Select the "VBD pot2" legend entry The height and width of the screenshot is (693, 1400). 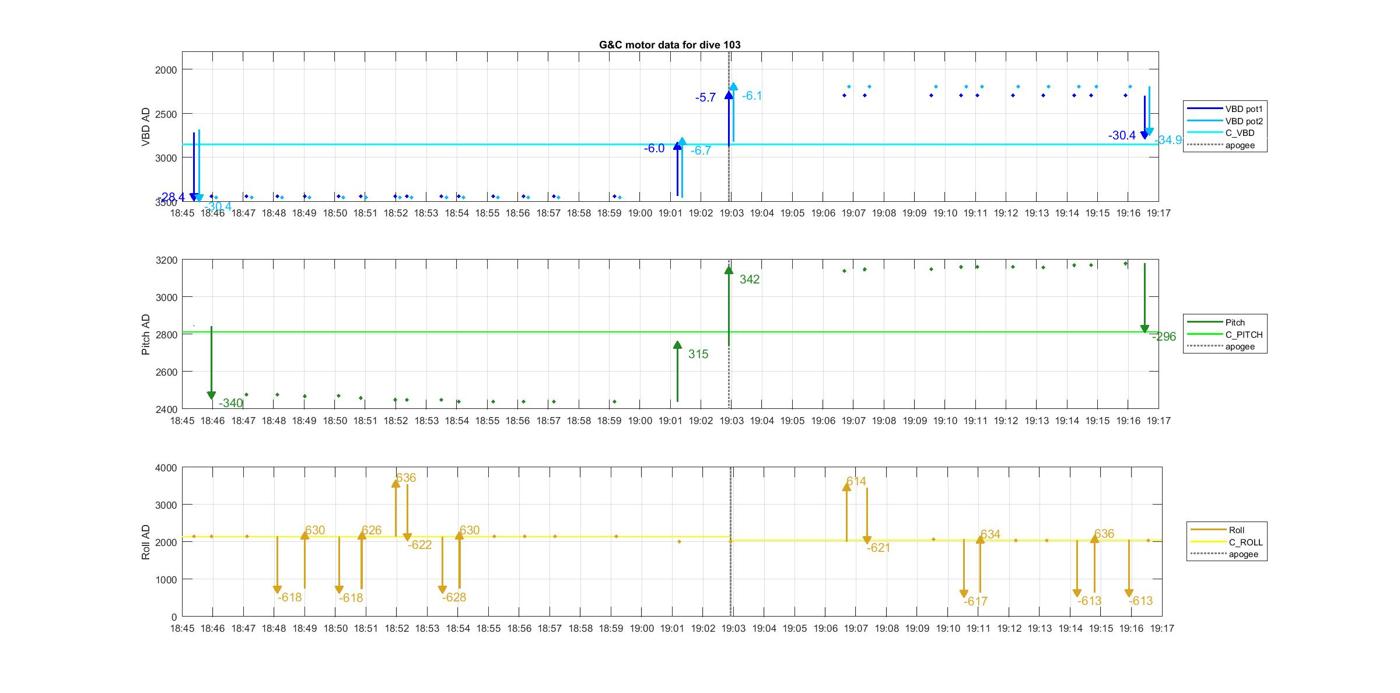(1223, 121)
